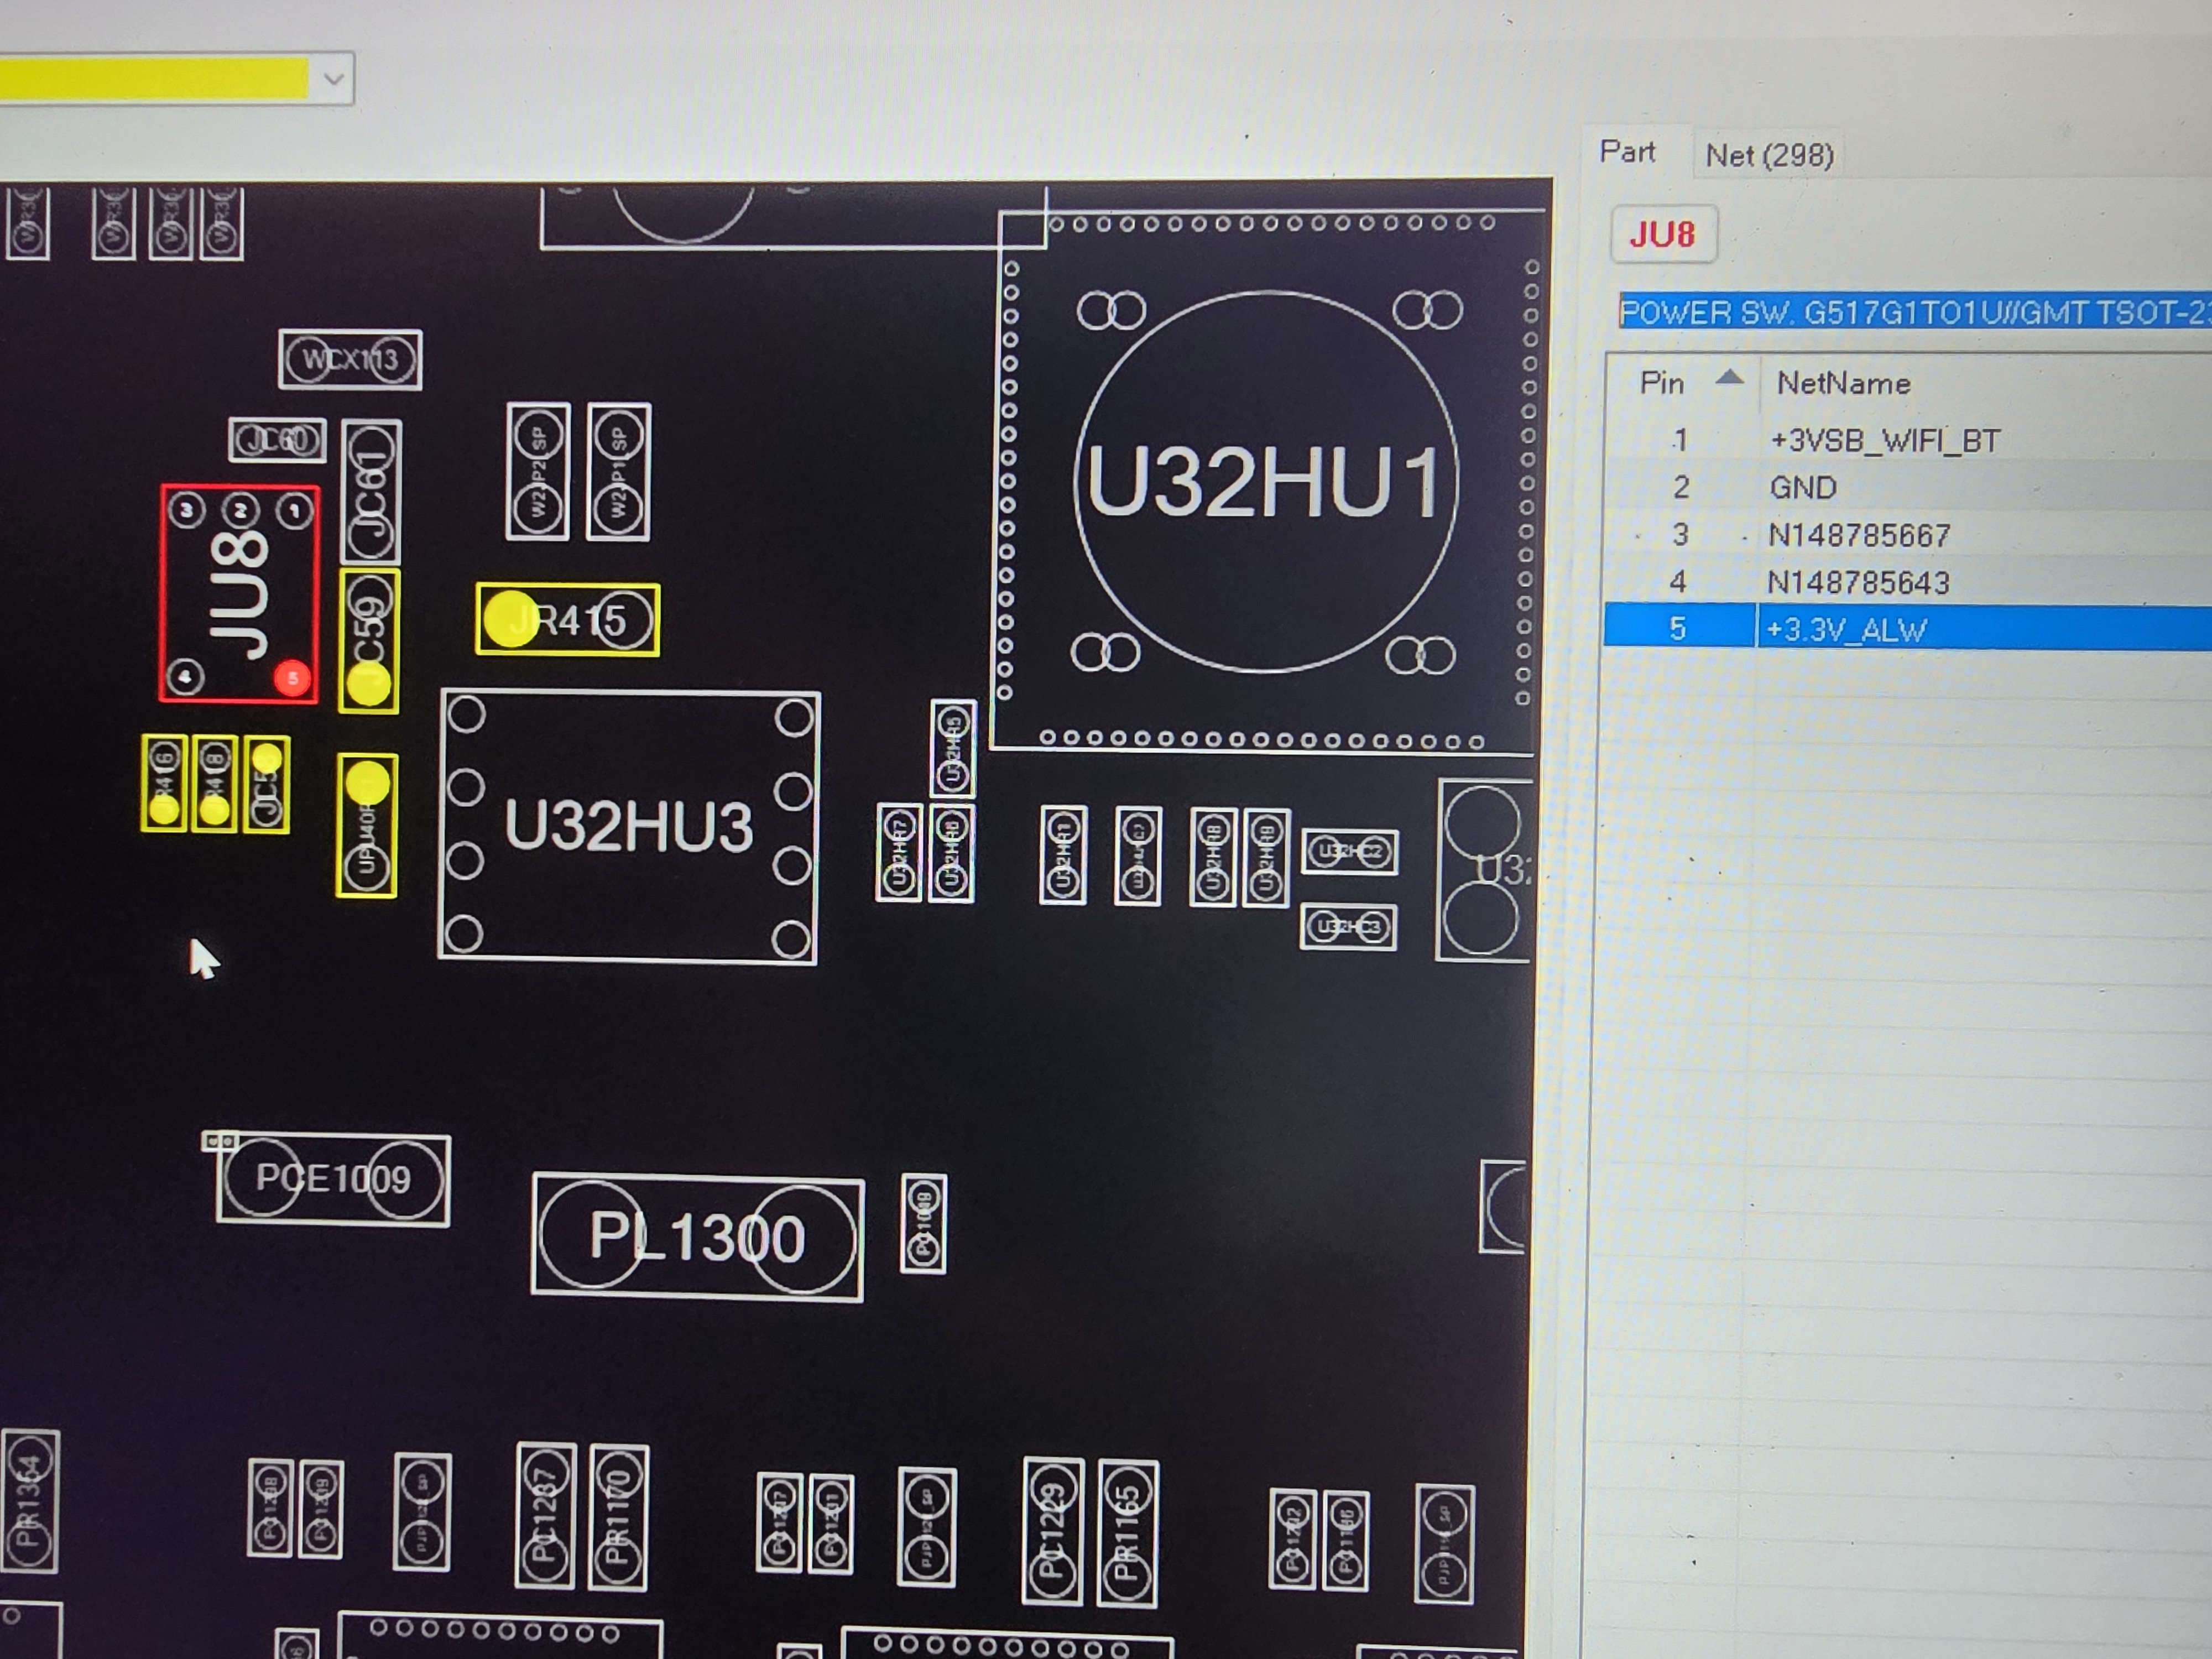Select the PCE1009 capacitor component
The width and height of the screenshot is (2212, 1659).
pyautogui.click(x=333, y=1179)
